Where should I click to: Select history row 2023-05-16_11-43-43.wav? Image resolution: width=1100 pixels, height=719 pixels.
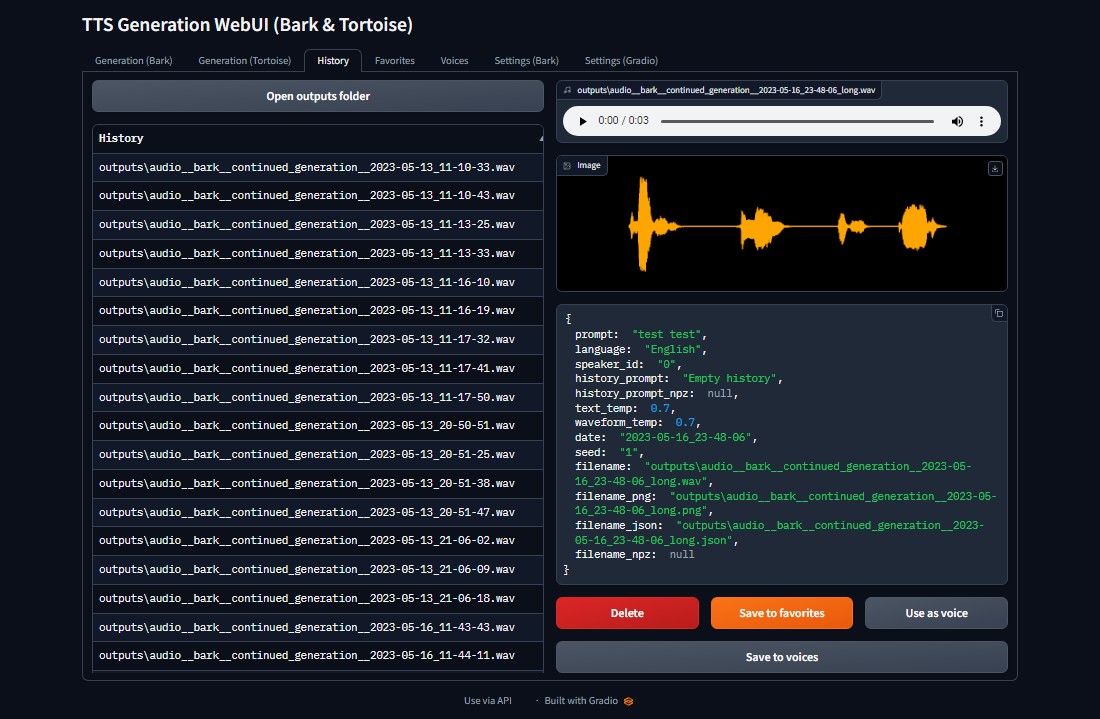click(x=318, y=627)
